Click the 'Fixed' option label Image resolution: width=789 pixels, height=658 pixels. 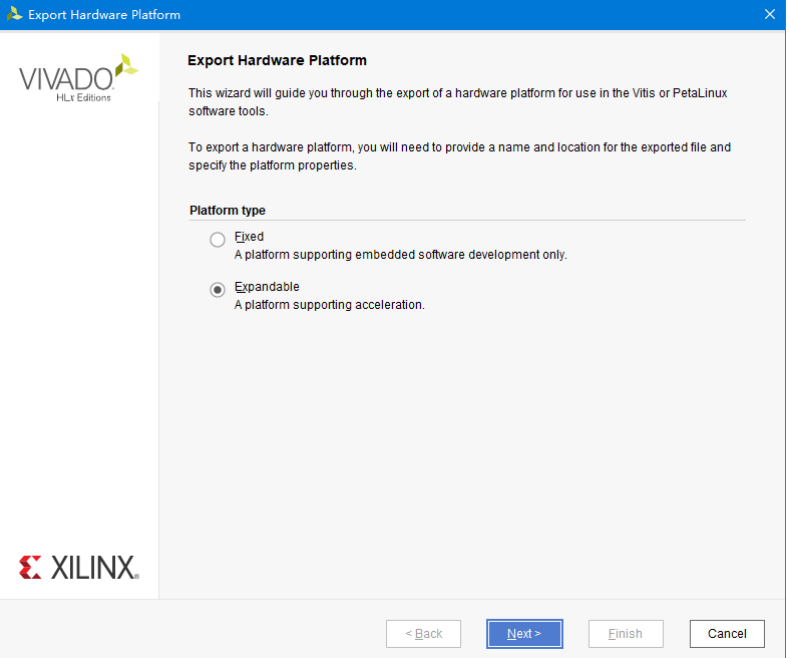pos(249,236)
